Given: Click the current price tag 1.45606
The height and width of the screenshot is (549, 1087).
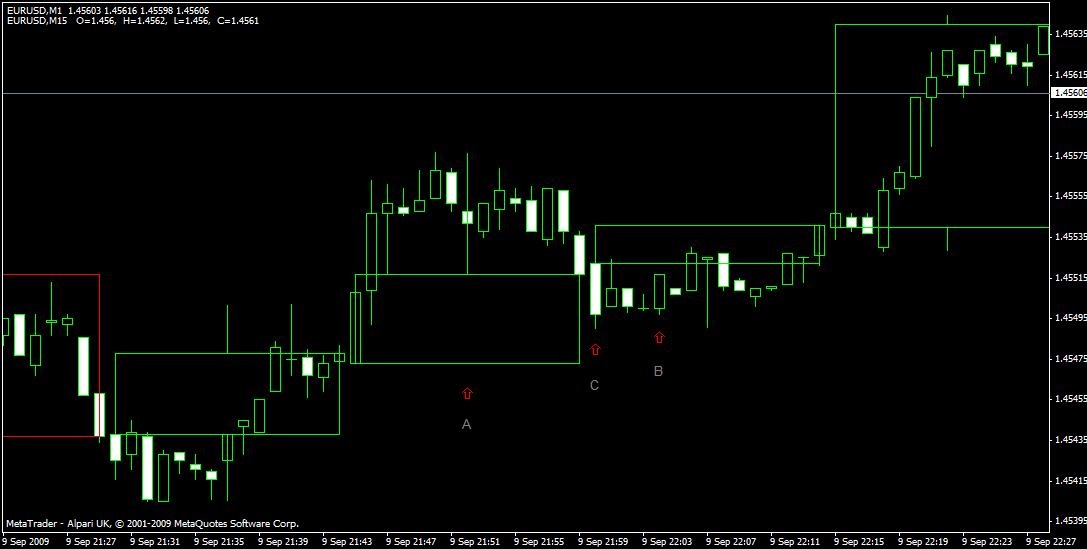Looking at the screenshot, I should coord(1069,93).
